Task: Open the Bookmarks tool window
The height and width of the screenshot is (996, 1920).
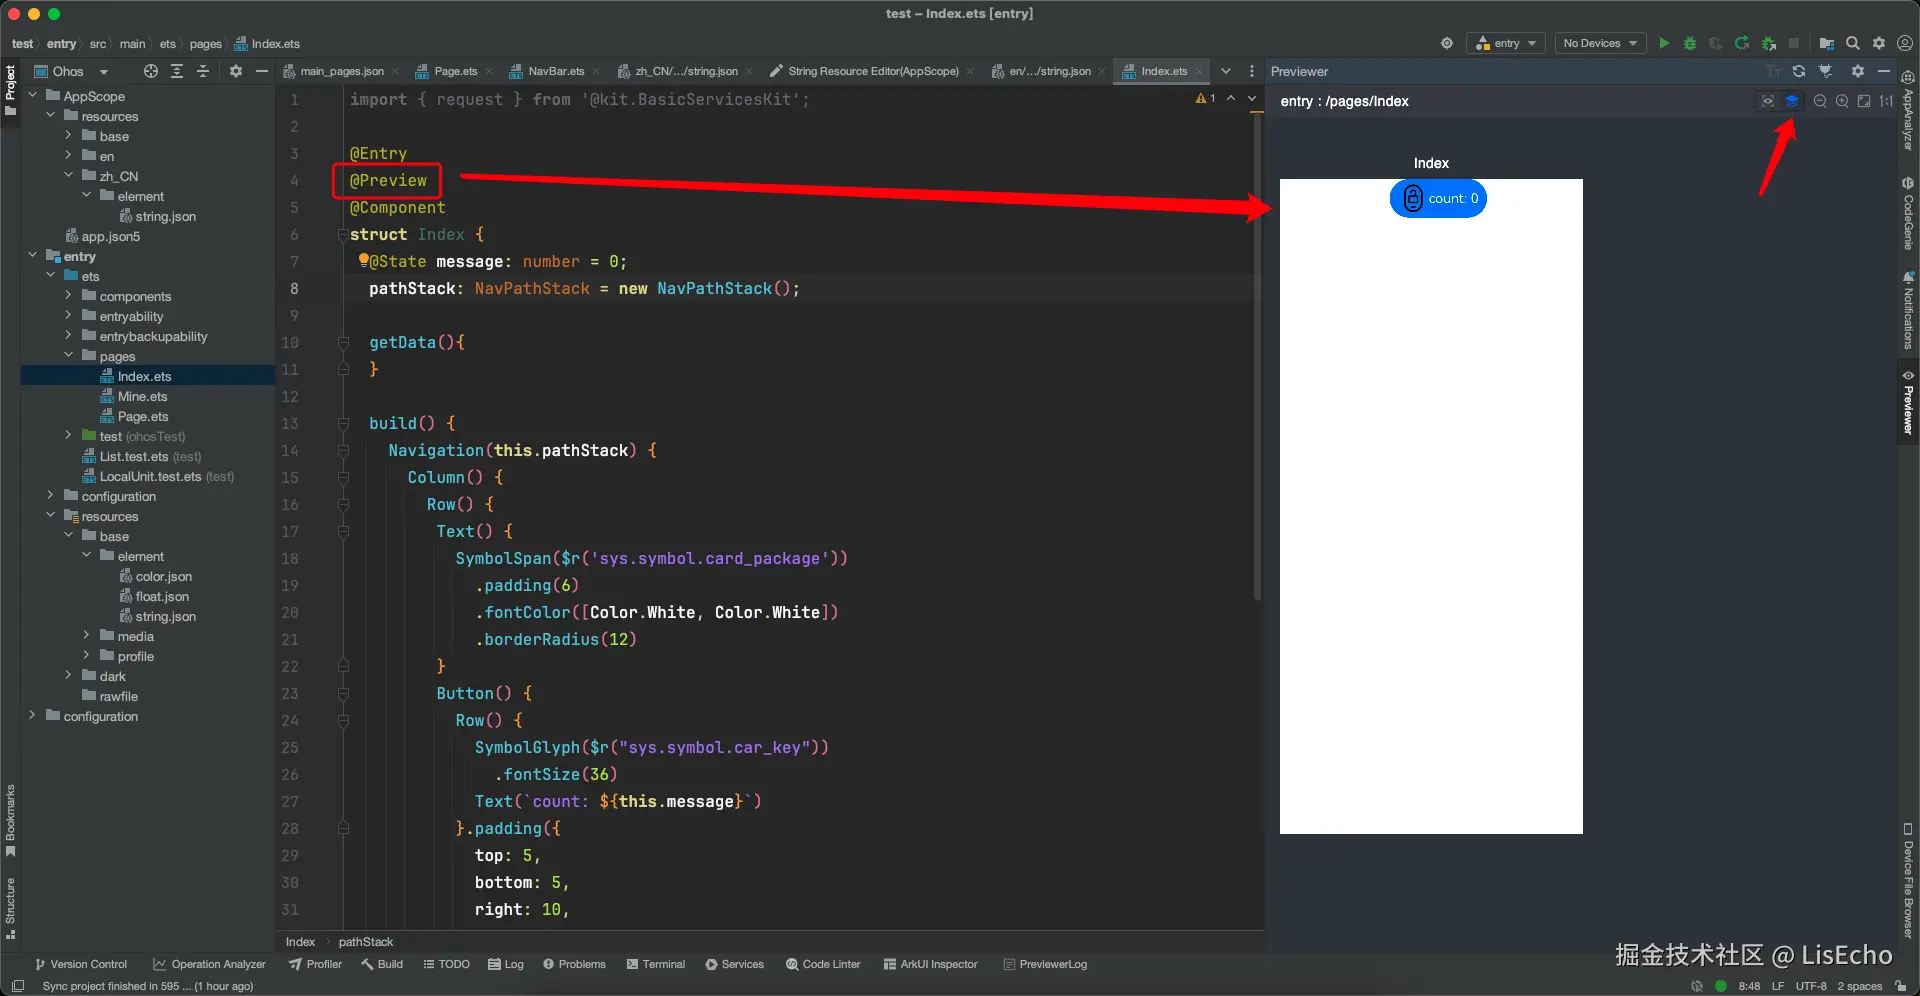Action: coord(11,821)
